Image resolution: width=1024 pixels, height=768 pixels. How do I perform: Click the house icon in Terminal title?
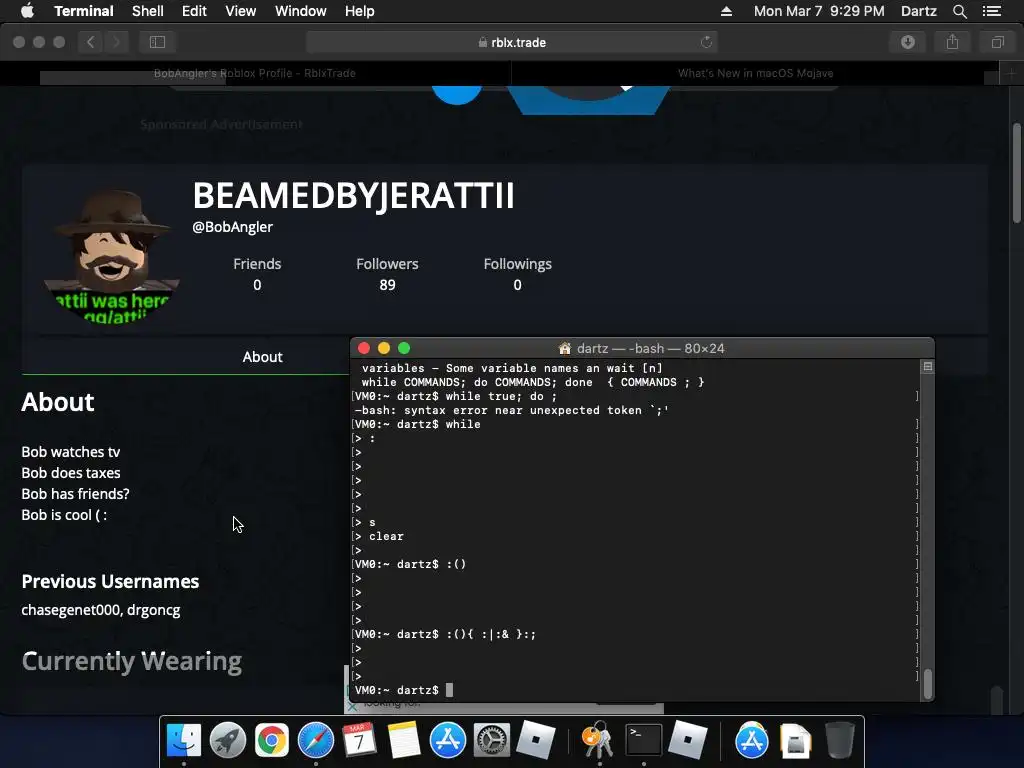pos(564,348)
